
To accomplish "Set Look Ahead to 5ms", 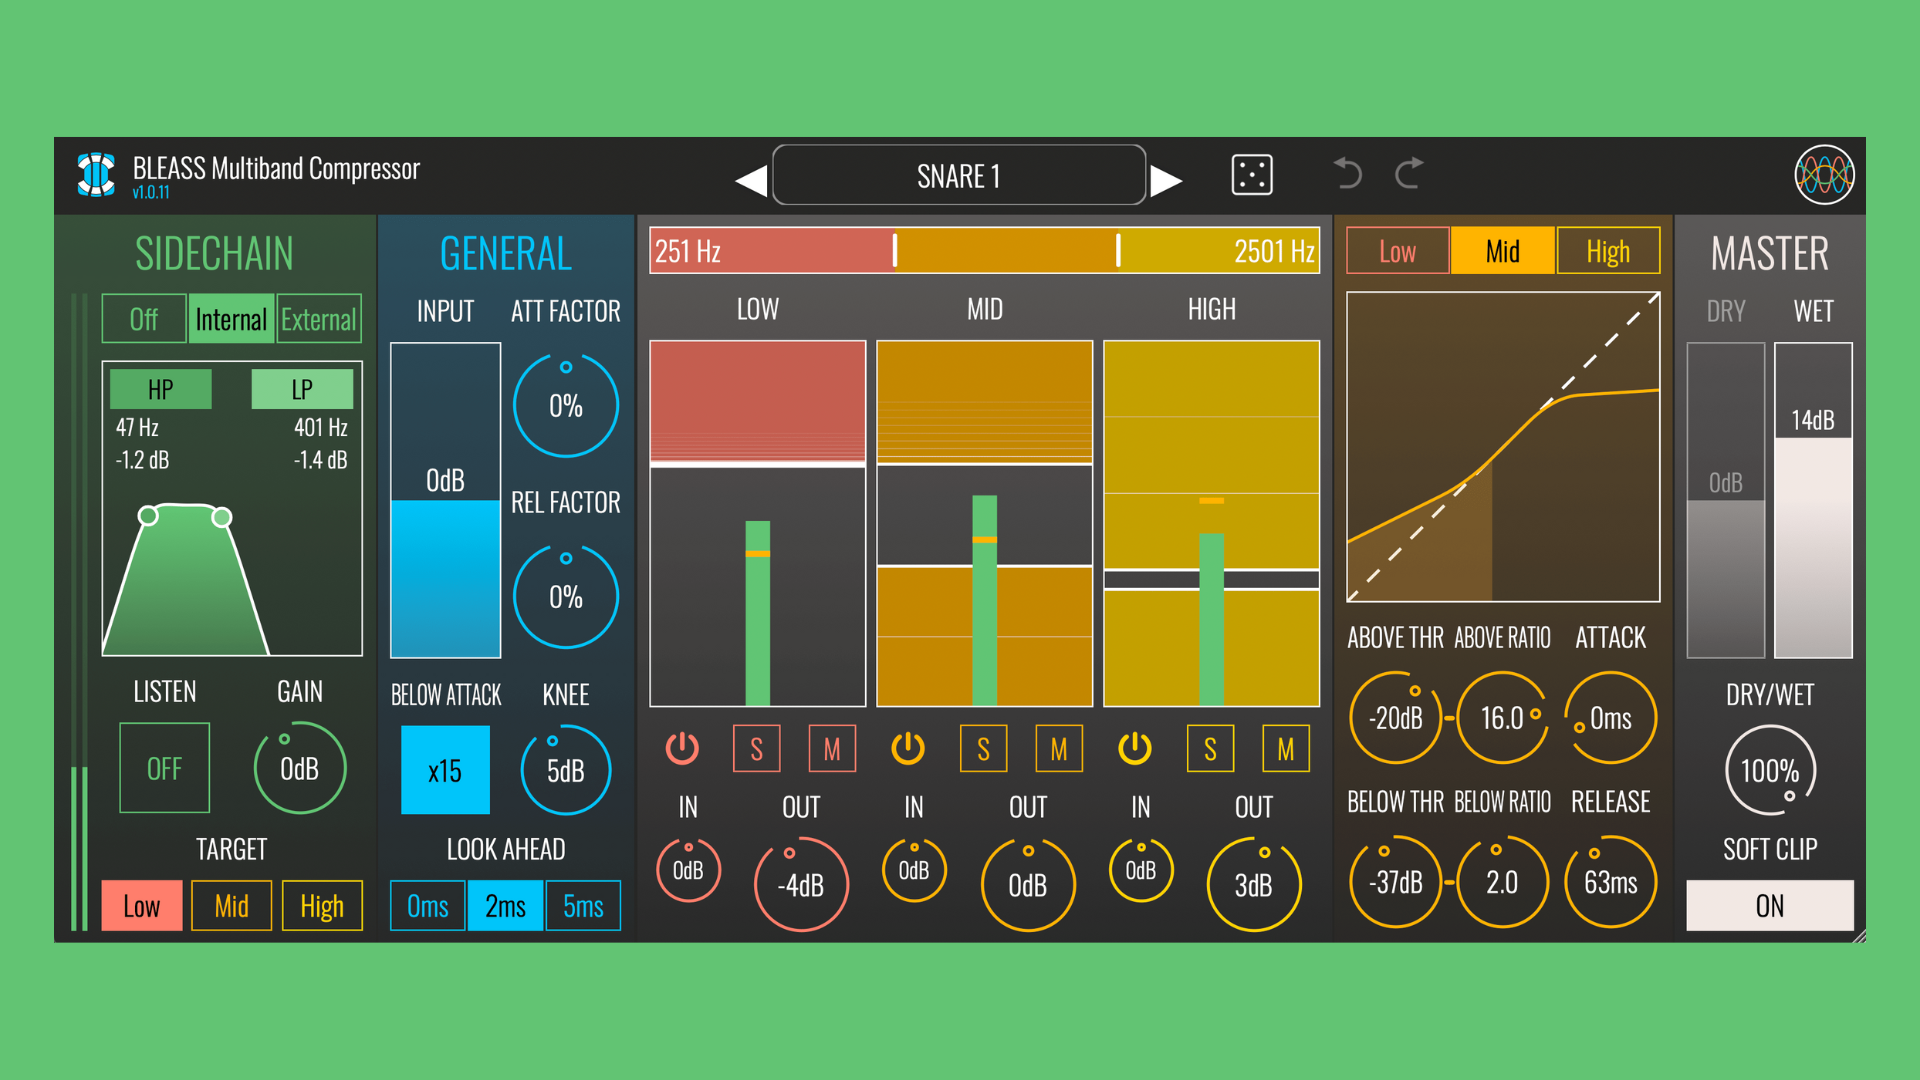I will click(583, 905).
